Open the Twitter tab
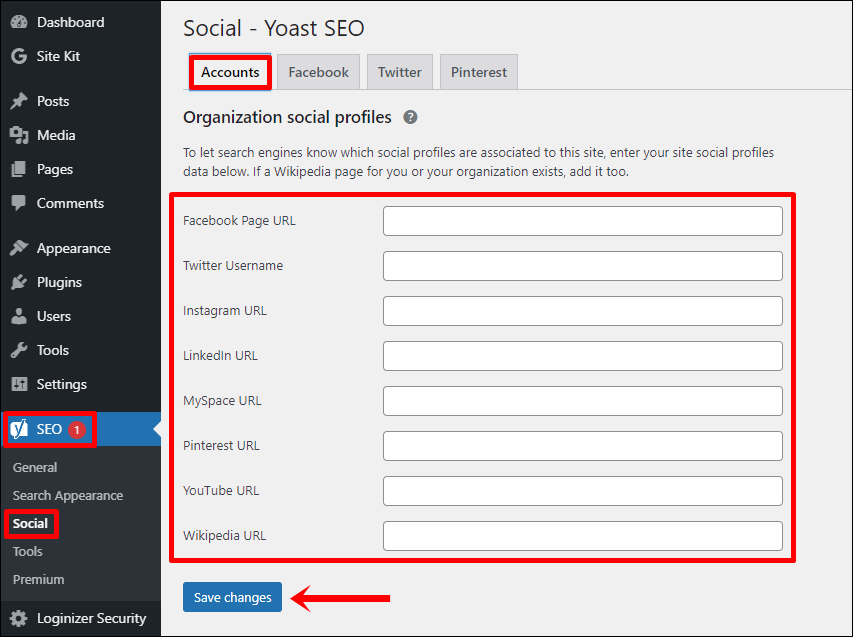853x637 pixels. coord(400,72)
